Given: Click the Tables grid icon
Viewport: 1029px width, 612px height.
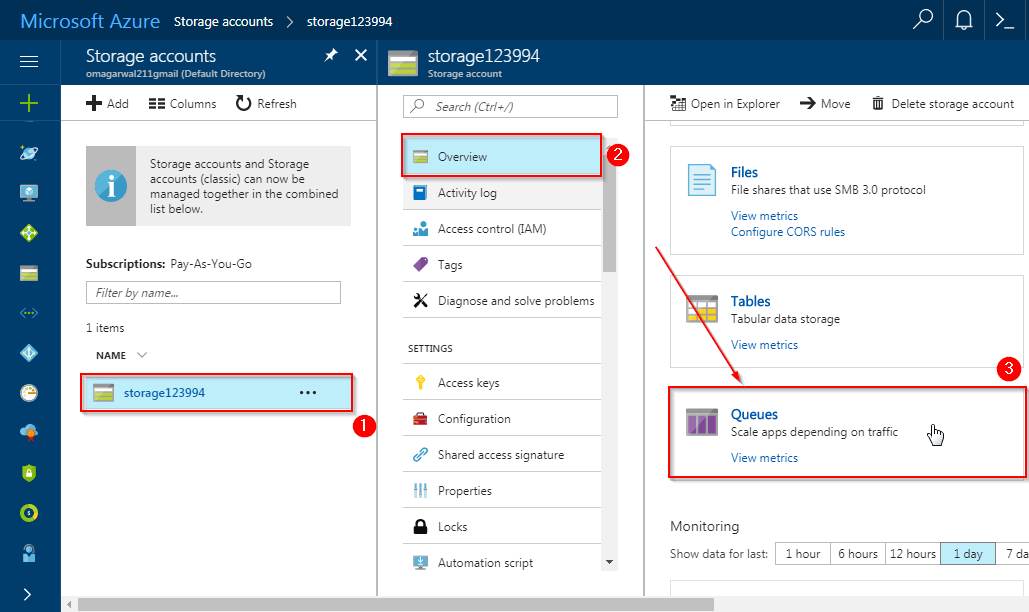Looking at the screenshot, I should click(702, 309).
